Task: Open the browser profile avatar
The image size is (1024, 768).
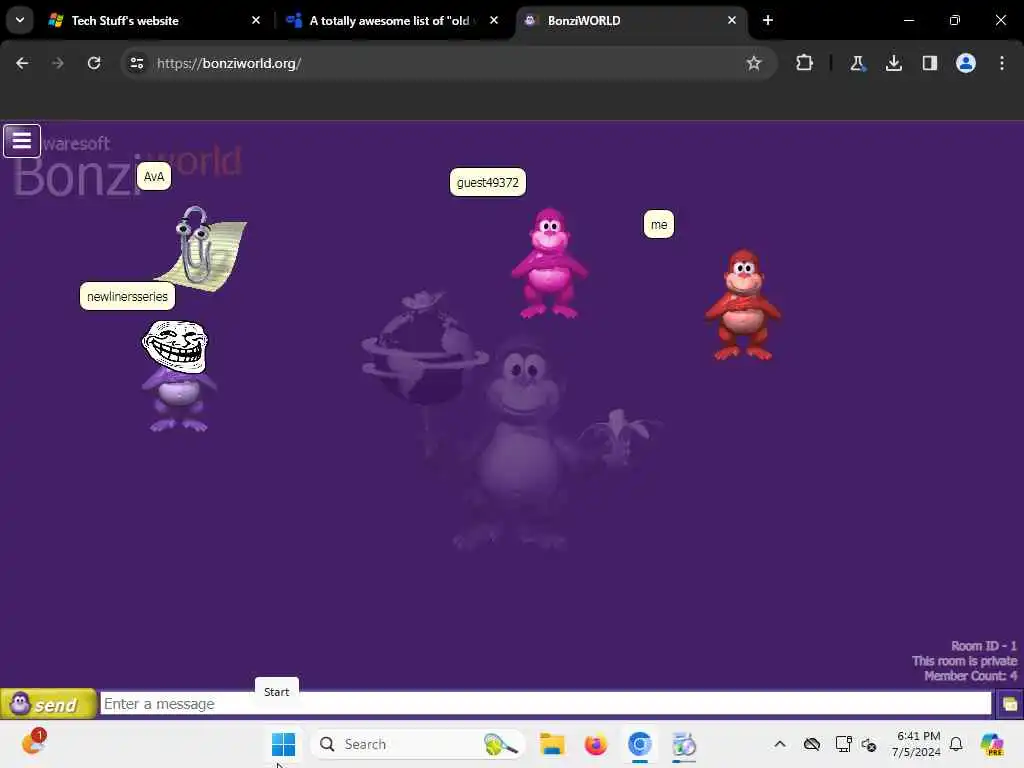Action: [966, 63]
